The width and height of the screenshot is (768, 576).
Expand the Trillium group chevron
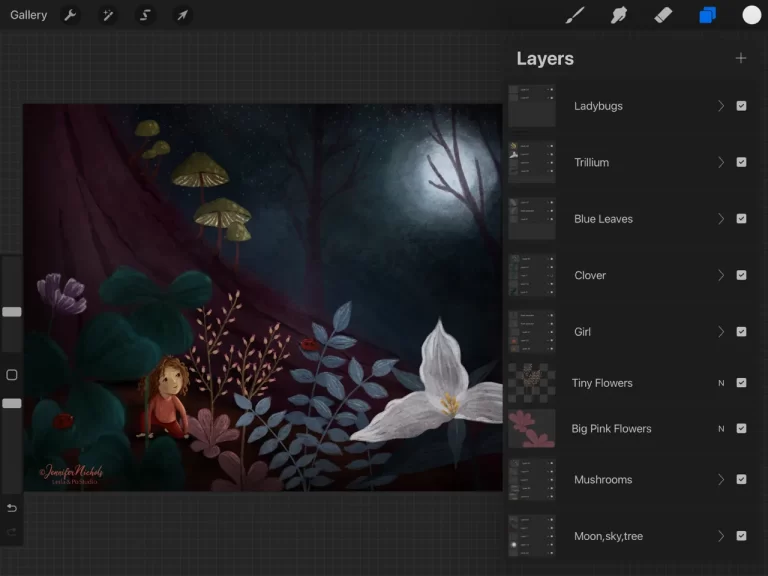[720, 162]
